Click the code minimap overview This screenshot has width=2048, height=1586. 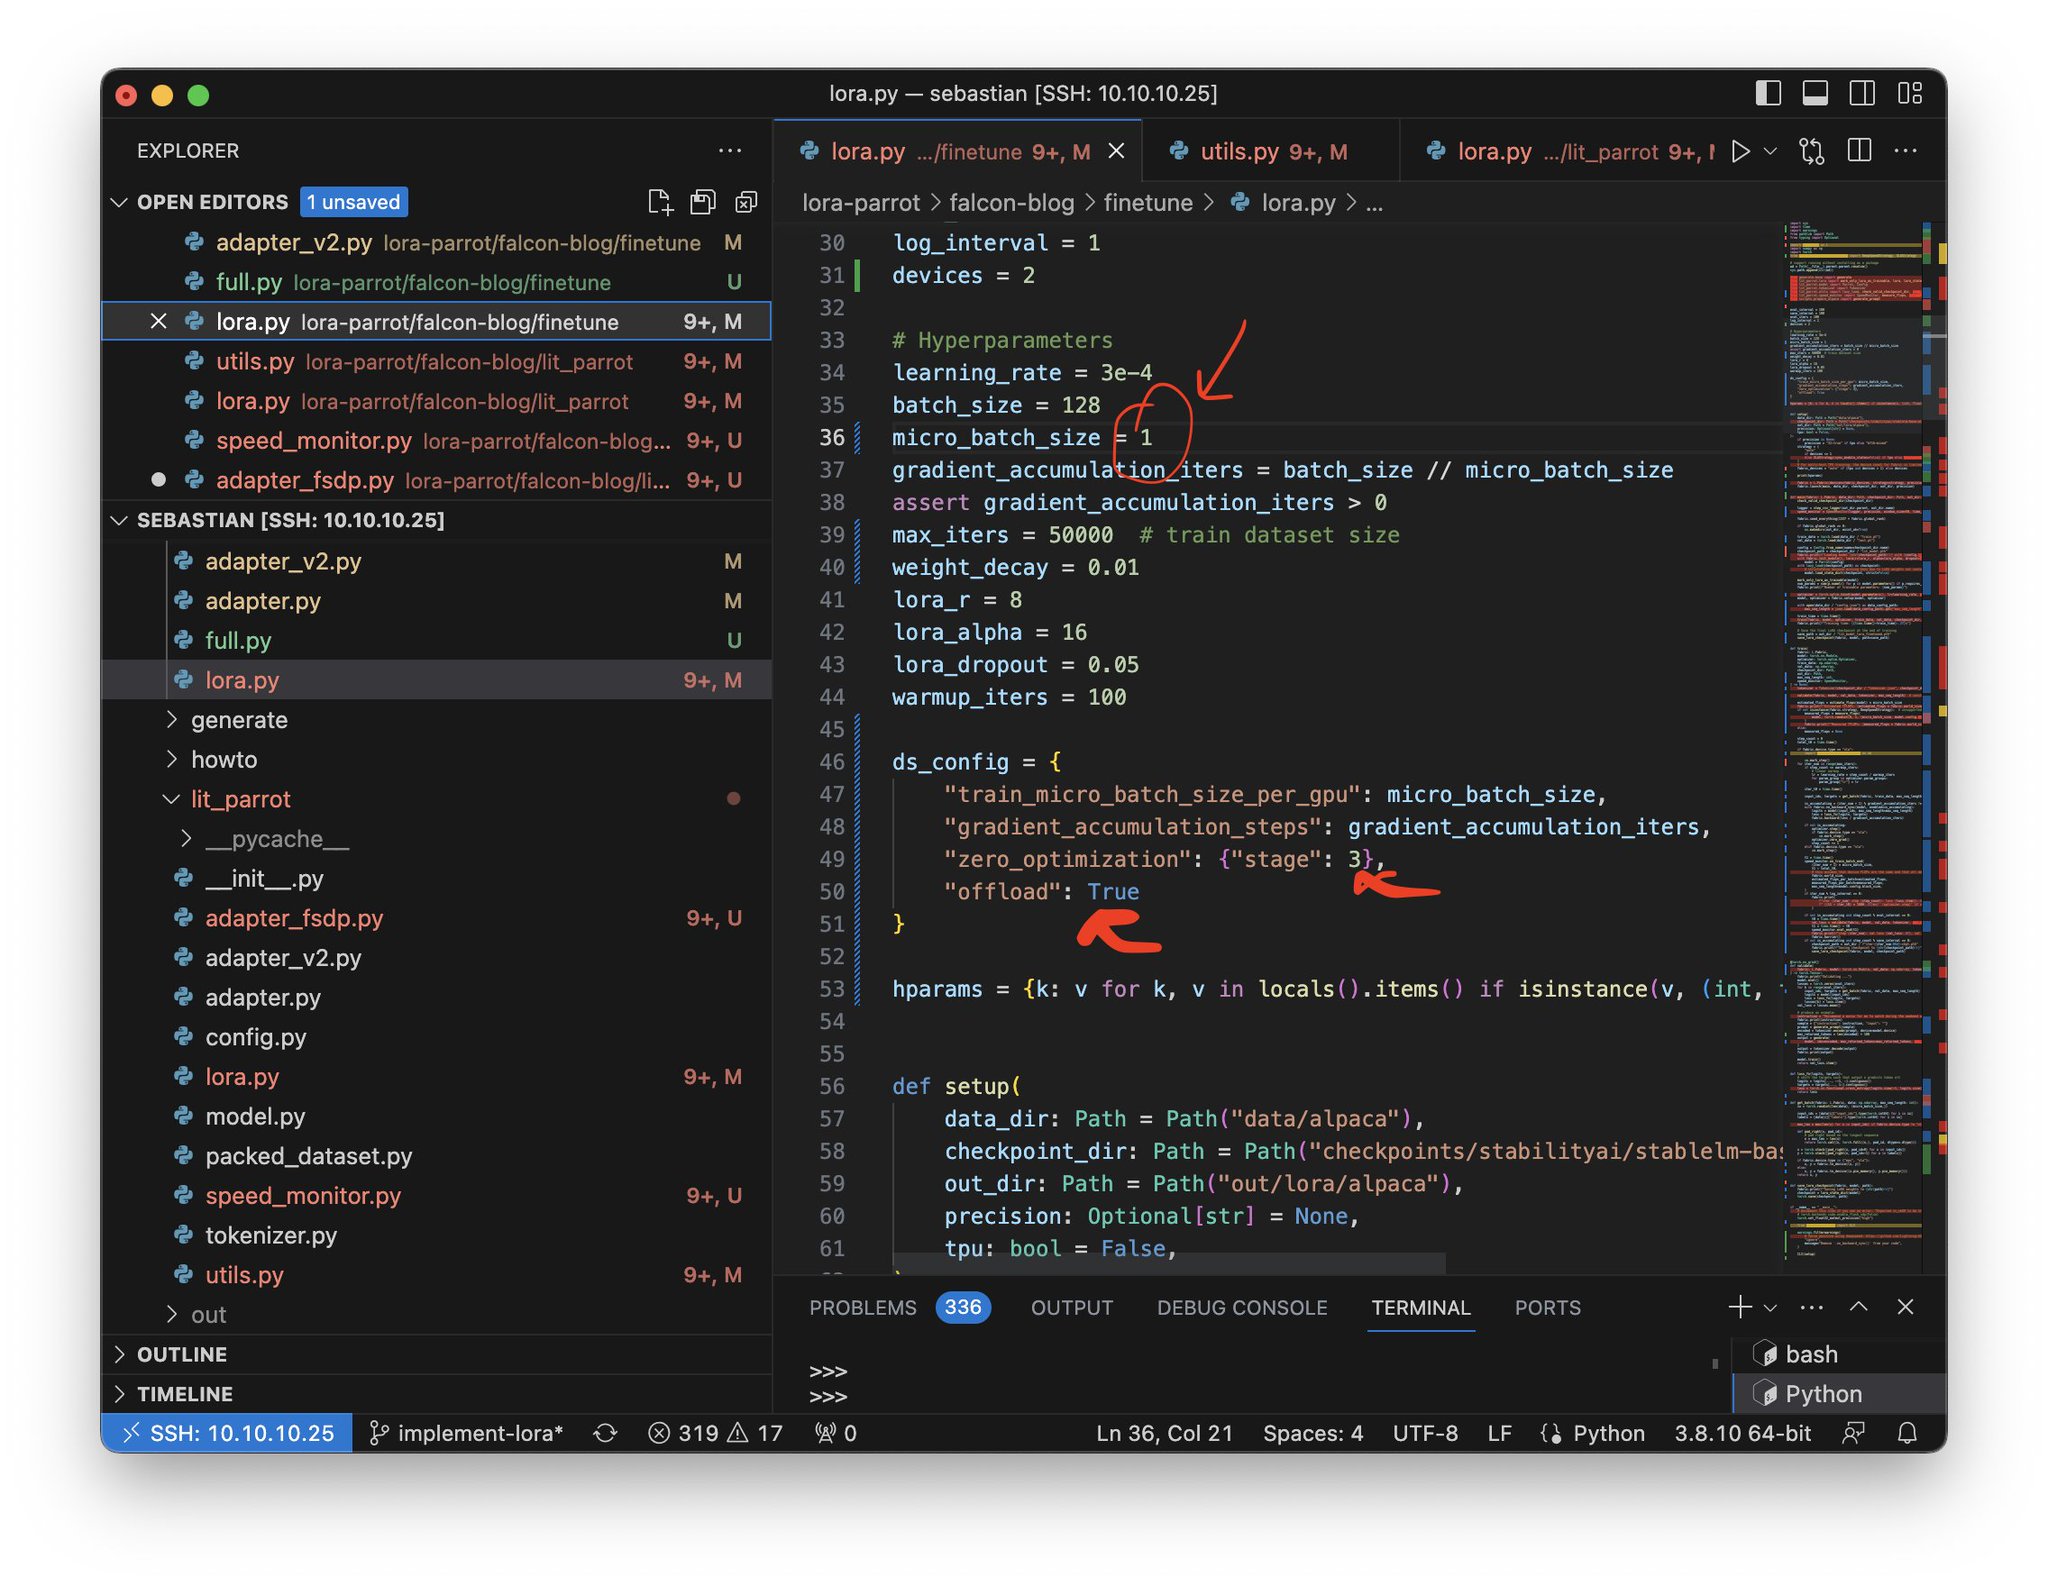point(1856,740)
